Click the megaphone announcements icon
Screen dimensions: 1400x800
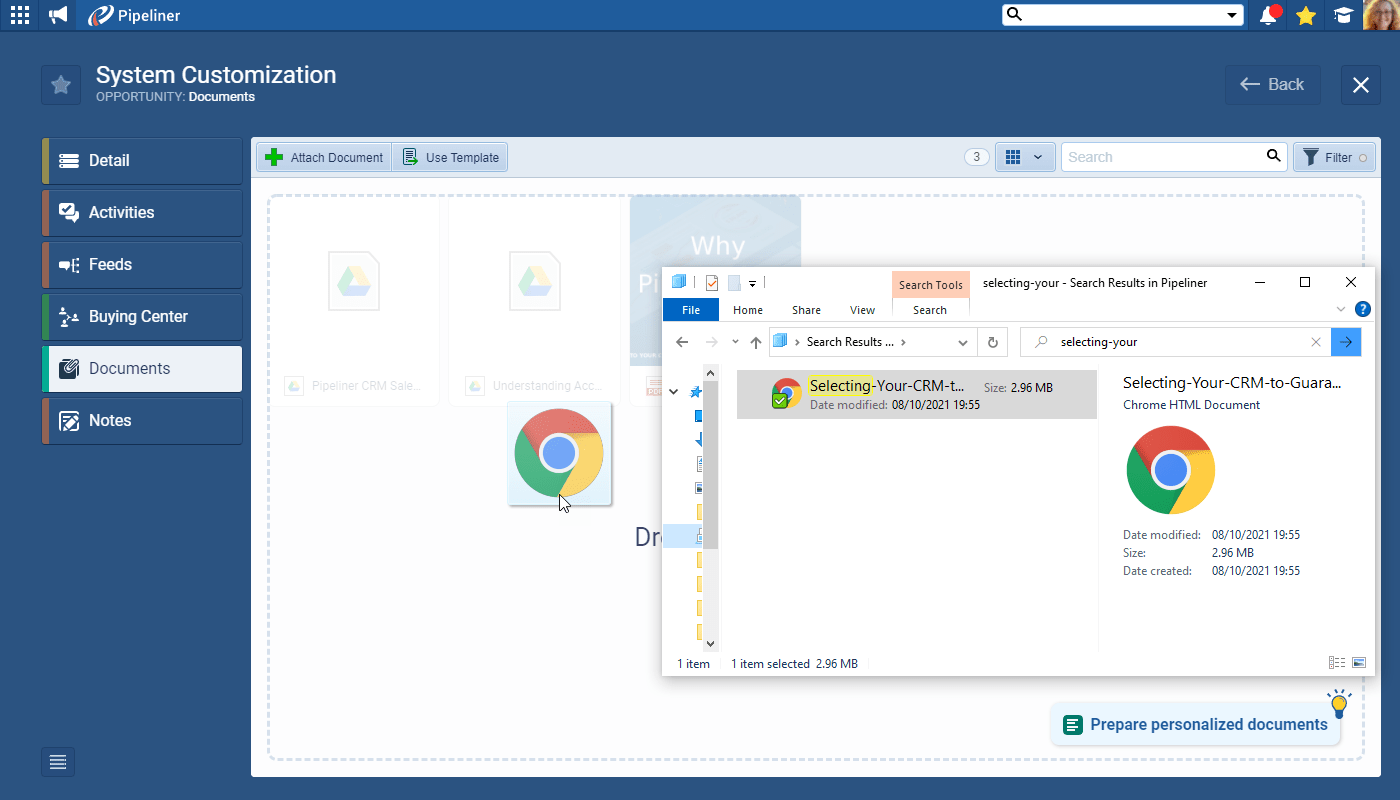[56, 15]
